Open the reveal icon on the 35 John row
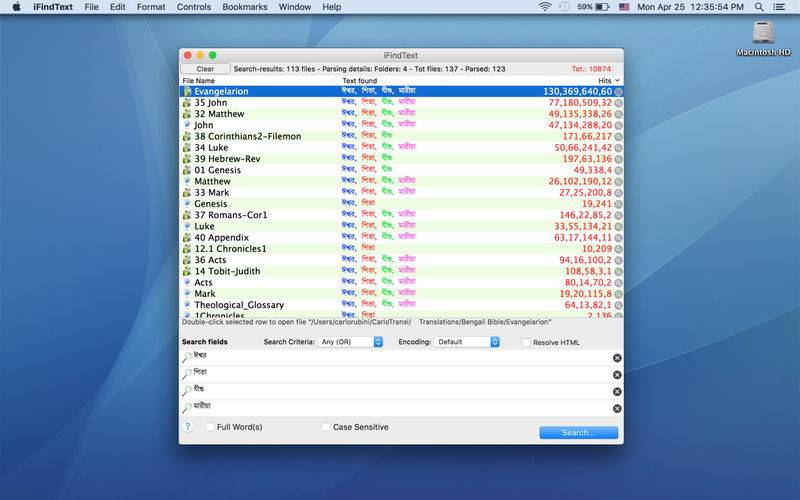The width and height of the screenshot is (800, 500). tap(618, 103)
